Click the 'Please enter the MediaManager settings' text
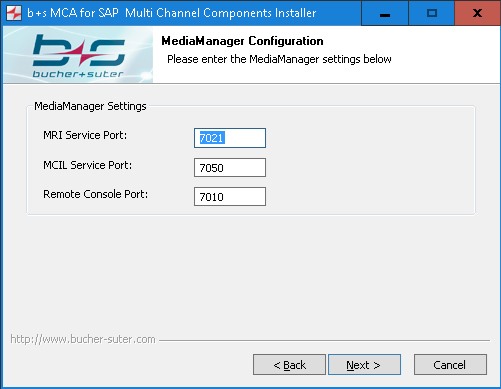Viewport: 501px width, 389px height. tap(279, 59)
